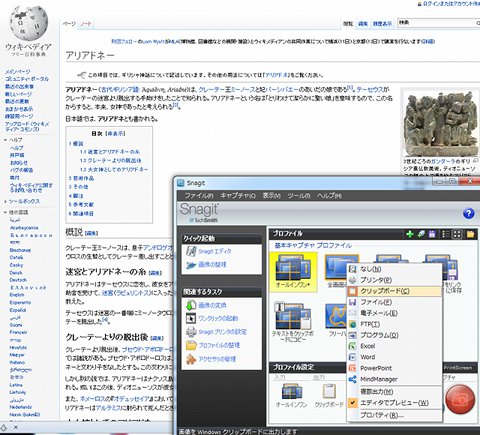The image size is (480, 435).
Task: Open Snagit キャプチャ menu
Action: click(238, 195)
